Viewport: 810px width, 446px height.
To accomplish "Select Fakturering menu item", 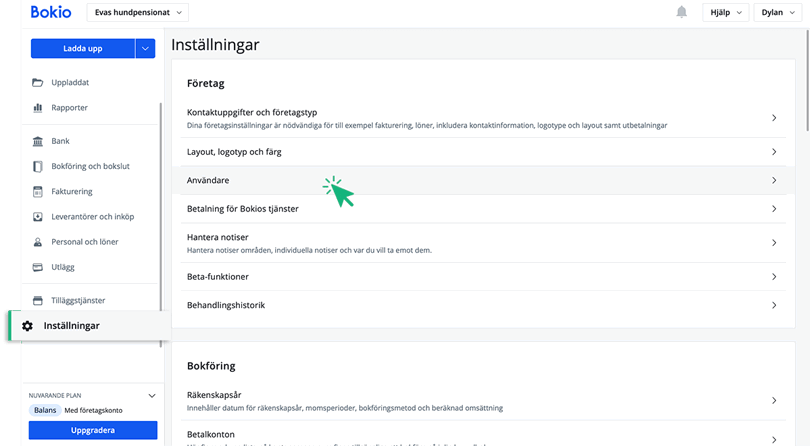I will [72, 192].
